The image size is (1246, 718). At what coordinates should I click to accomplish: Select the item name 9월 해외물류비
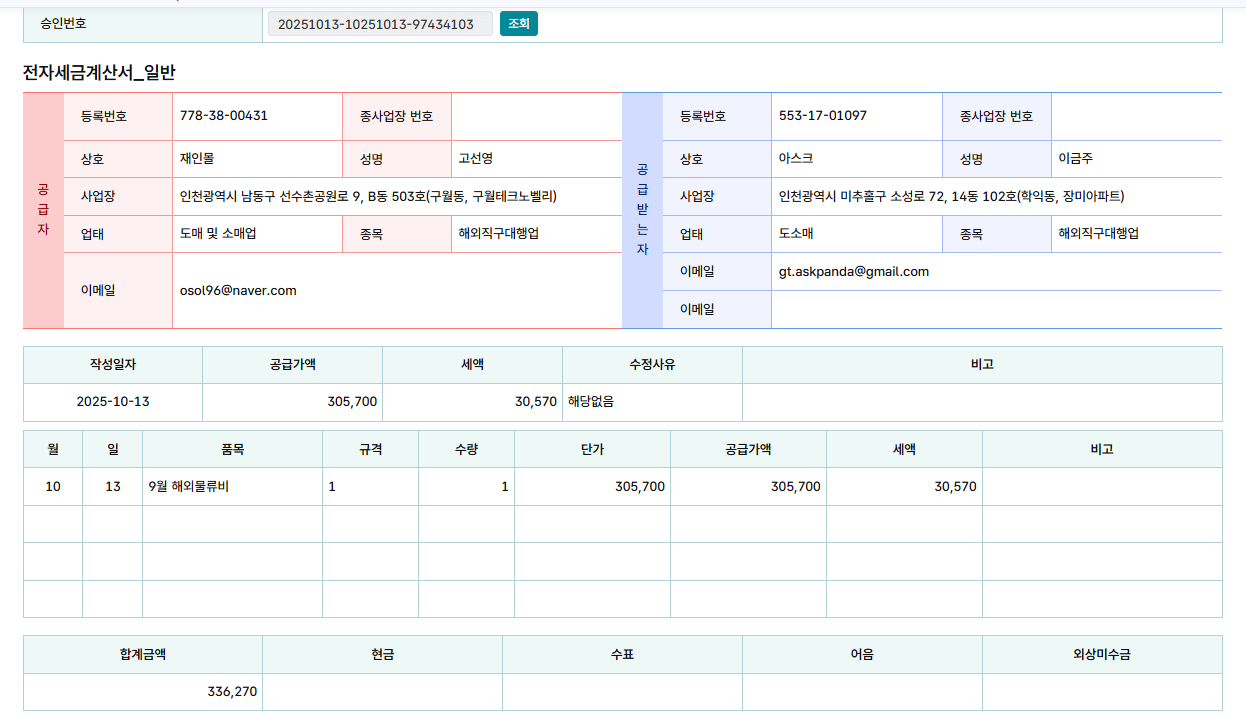click(188, 487)
